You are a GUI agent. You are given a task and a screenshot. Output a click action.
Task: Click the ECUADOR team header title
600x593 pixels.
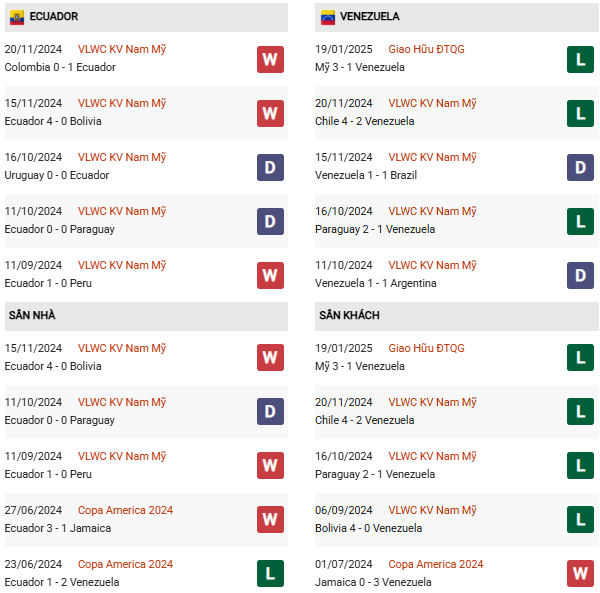54,16
